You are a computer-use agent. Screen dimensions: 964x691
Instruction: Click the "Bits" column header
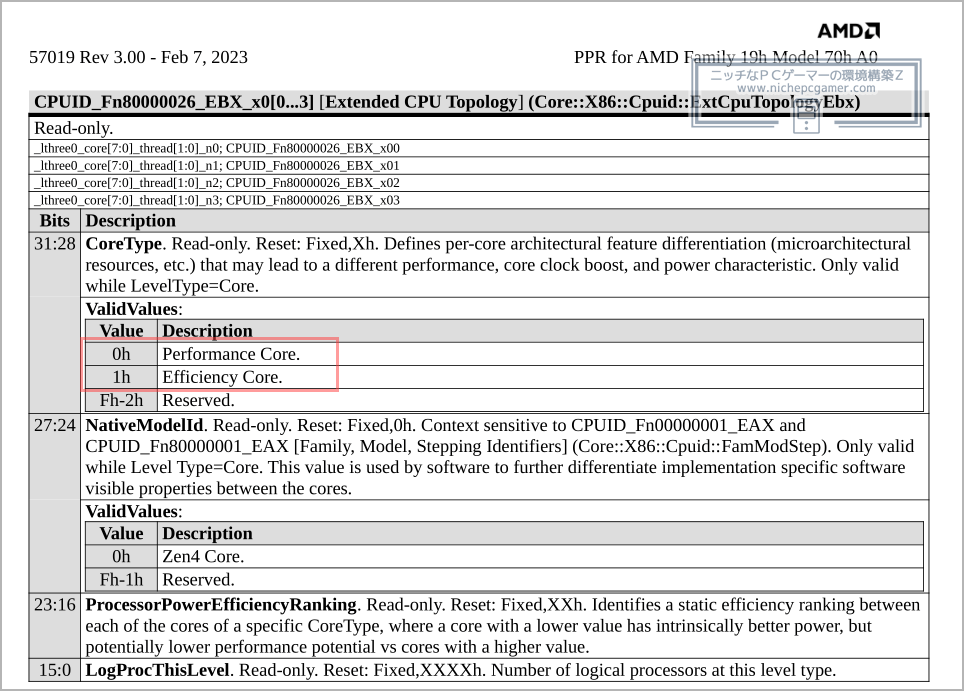tap(55, 221)
